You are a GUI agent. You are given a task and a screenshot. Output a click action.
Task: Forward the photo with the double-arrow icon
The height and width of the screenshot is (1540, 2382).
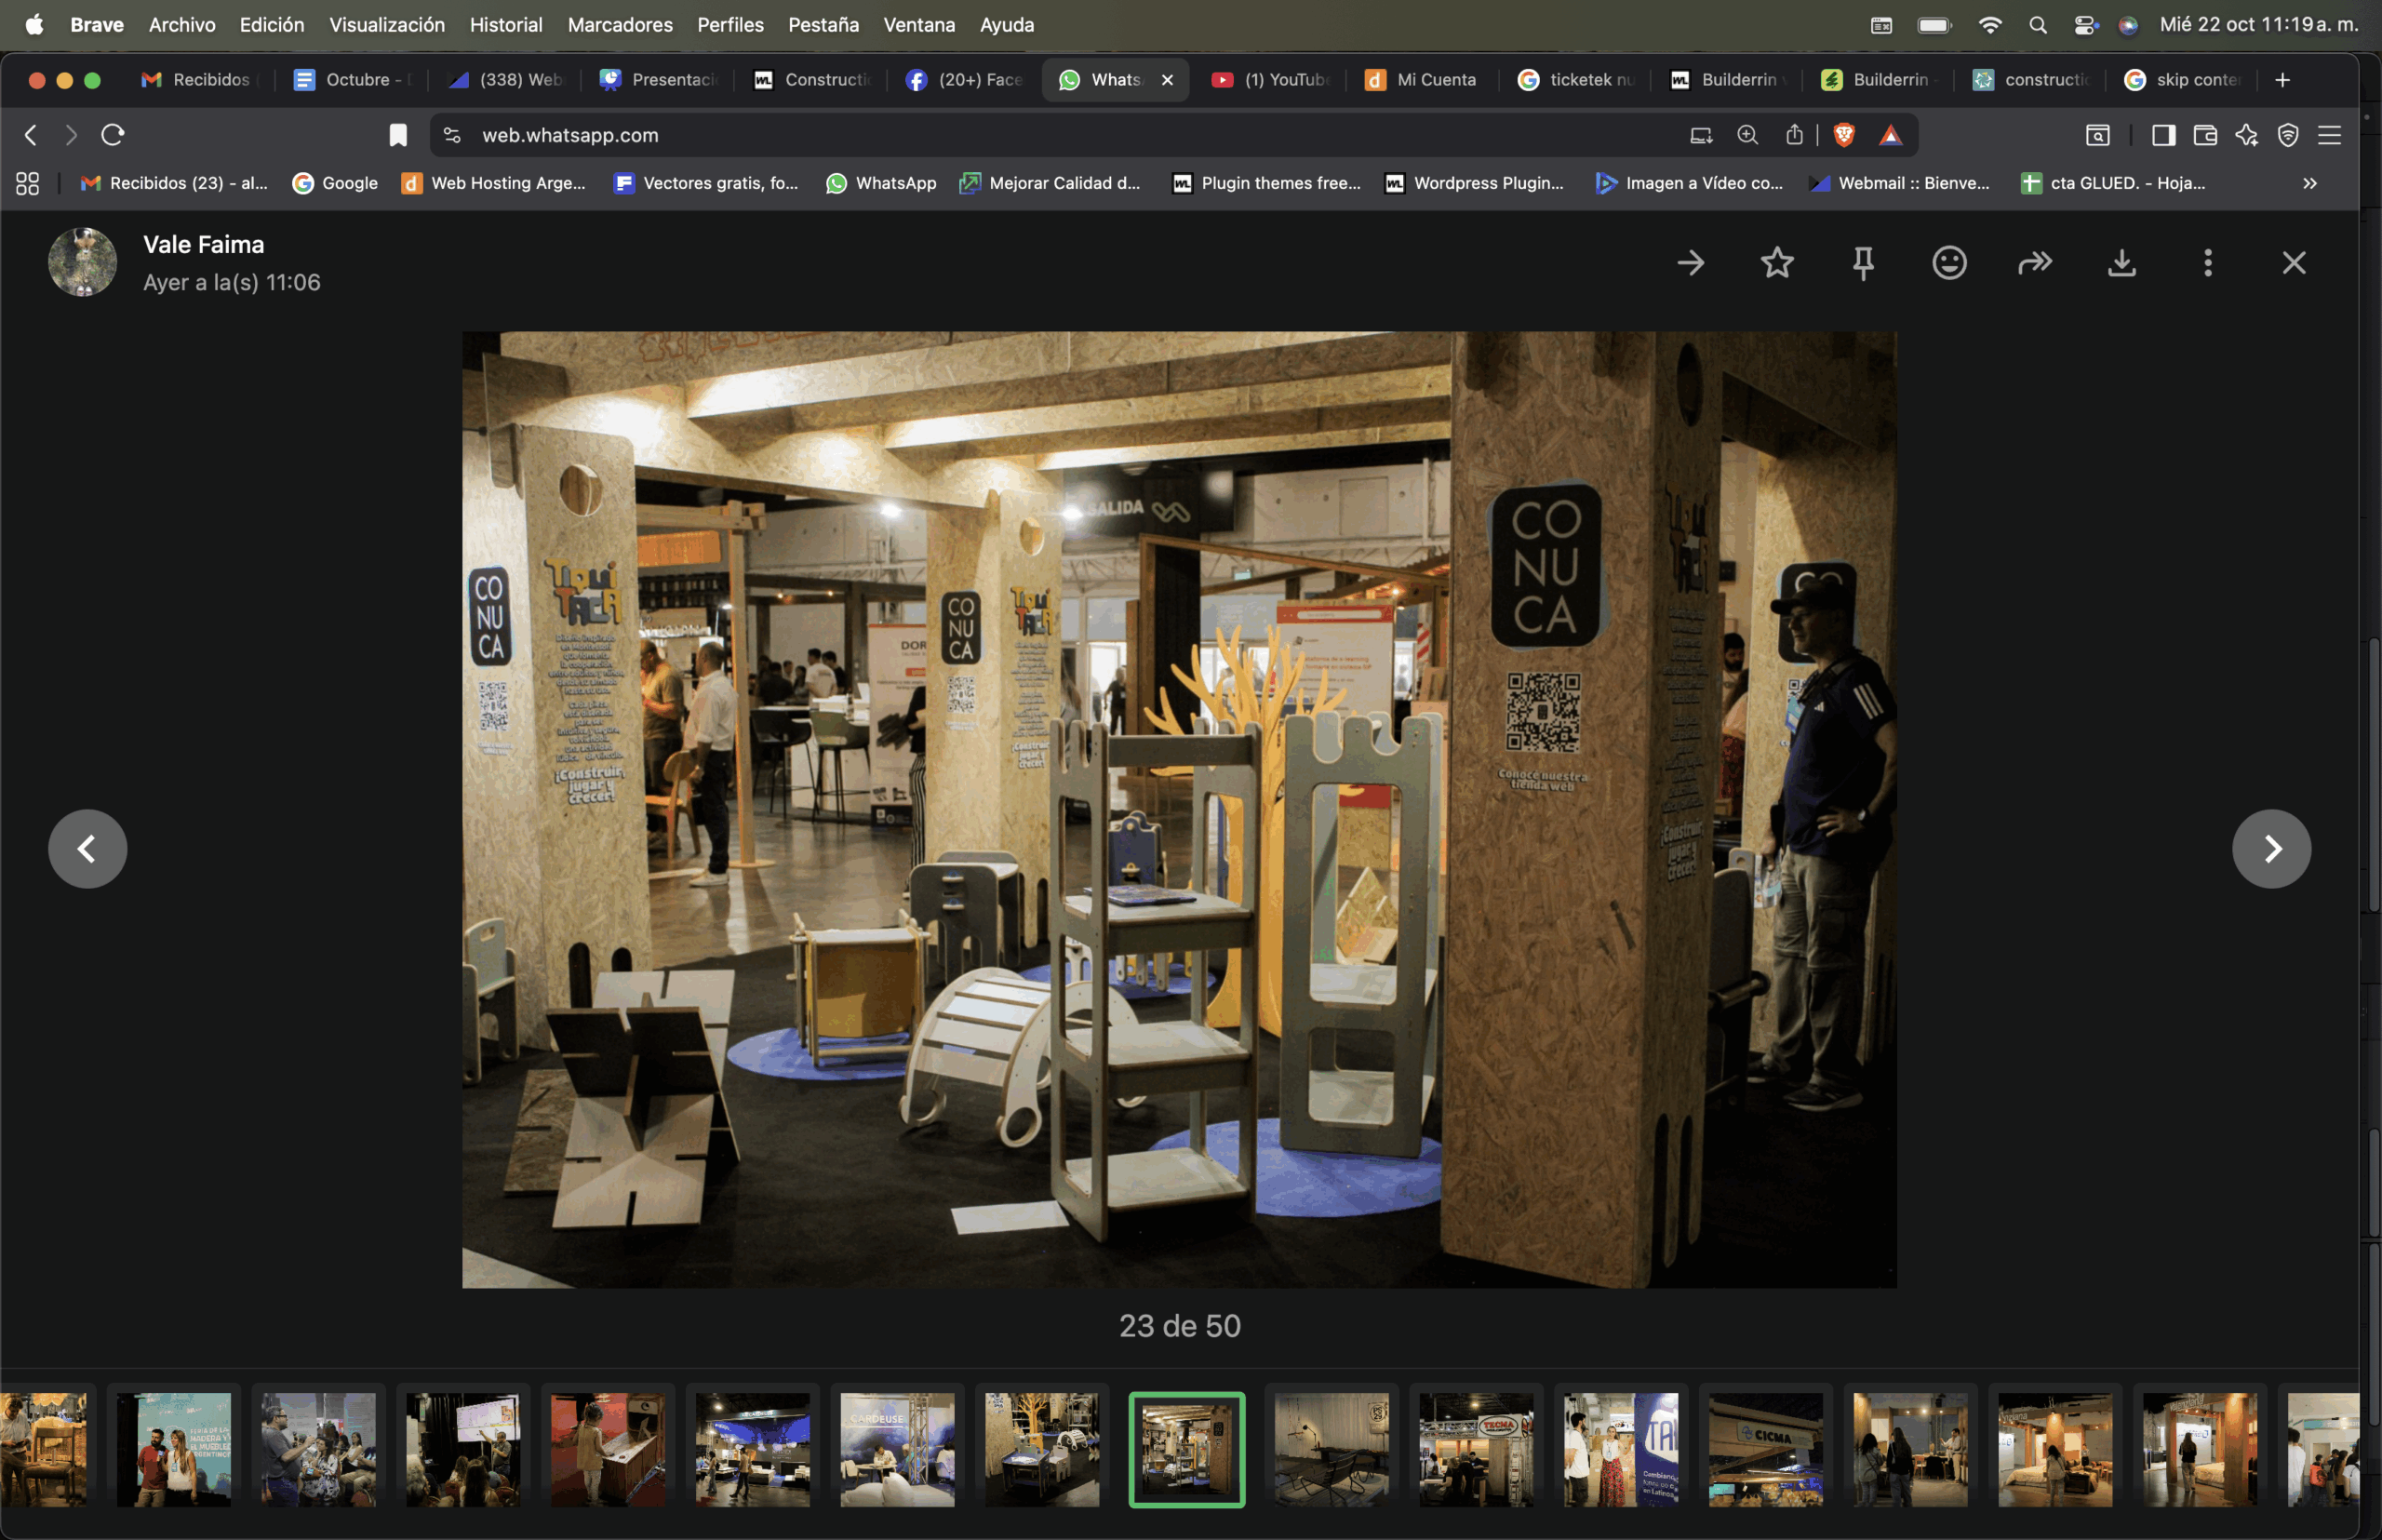click(2035, 263)
